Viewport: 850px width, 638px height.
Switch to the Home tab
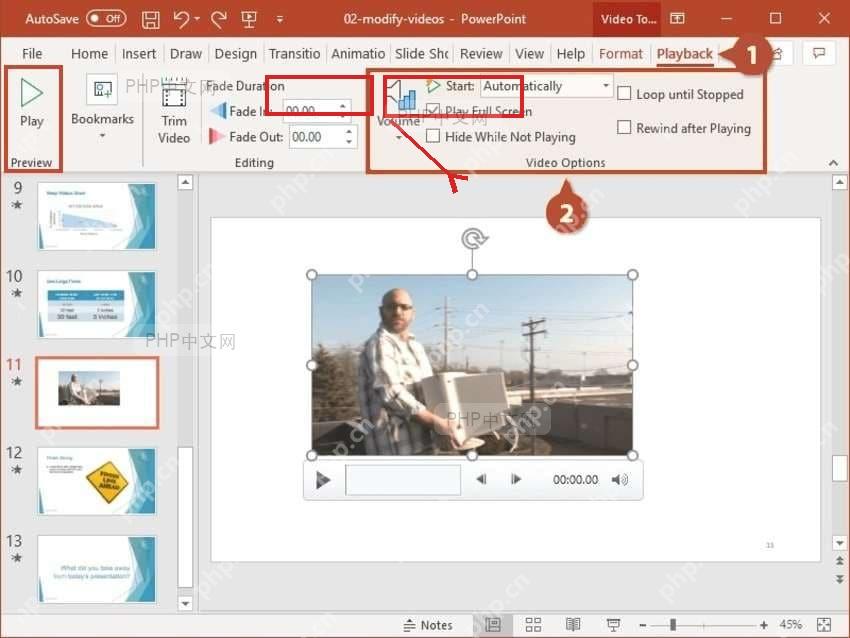click(89, 54)
